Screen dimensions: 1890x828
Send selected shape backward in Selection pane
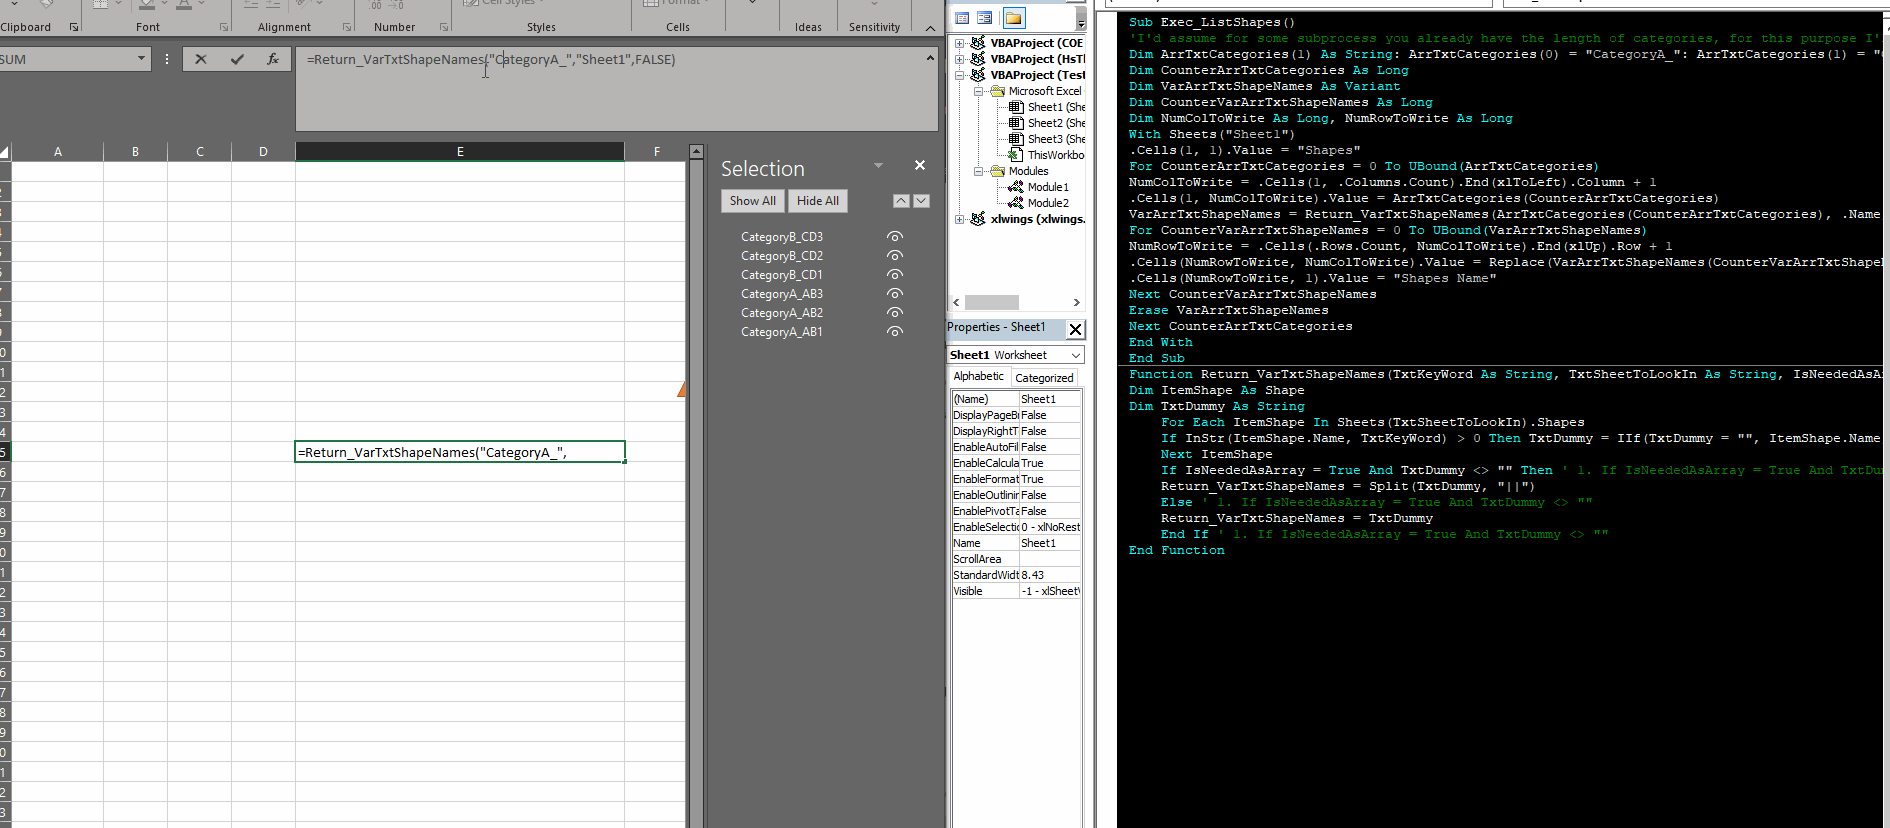pyautogui.click(x=921, y=201)
